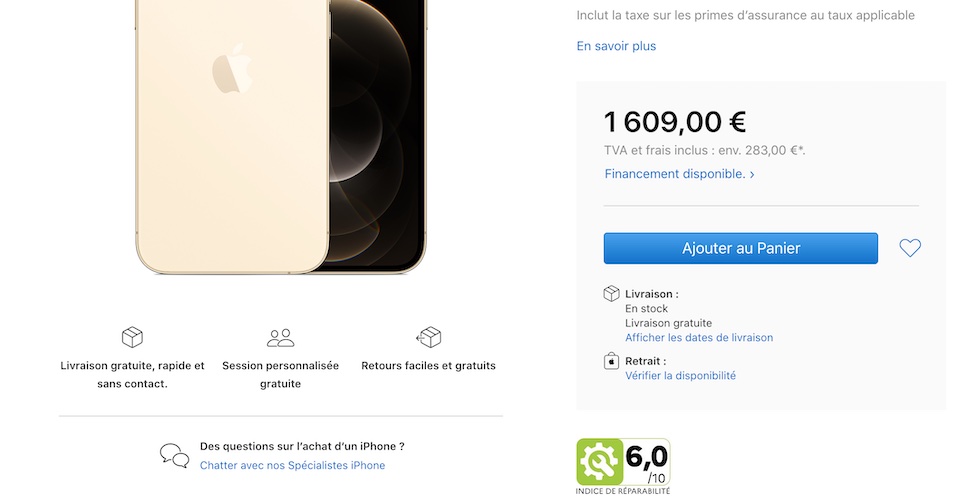This screenshot has width=968, height=504.
Task: Click Retours faciles et gratuits label
Action: (x=428, y=366)
